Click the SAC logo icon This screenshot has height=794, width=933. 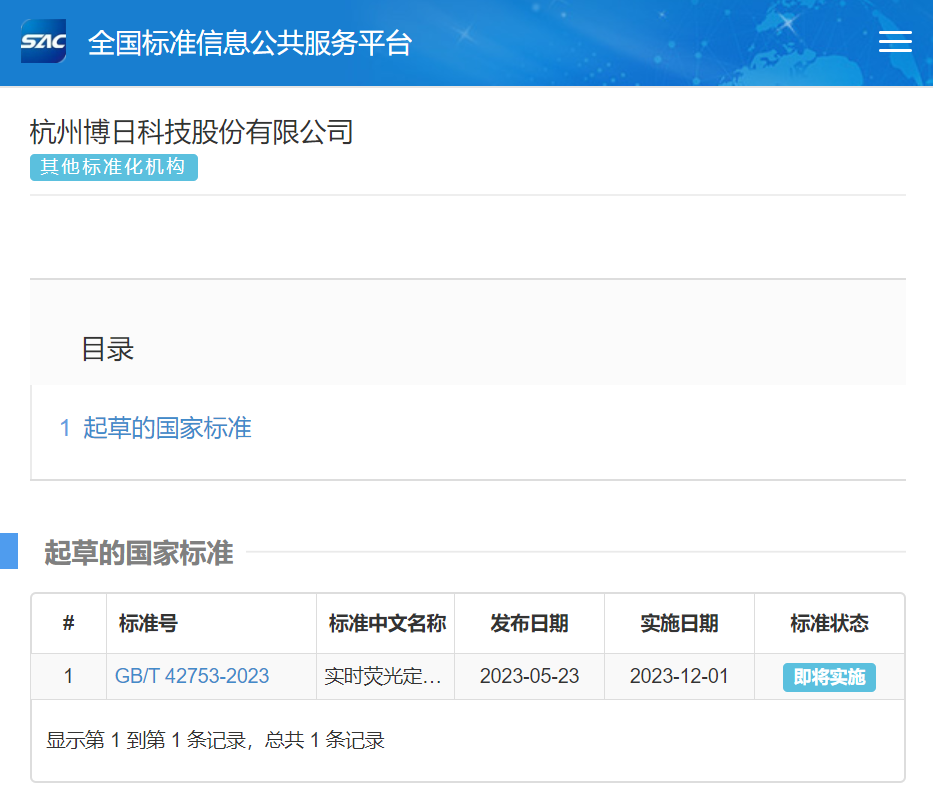(x=43, y=42)
